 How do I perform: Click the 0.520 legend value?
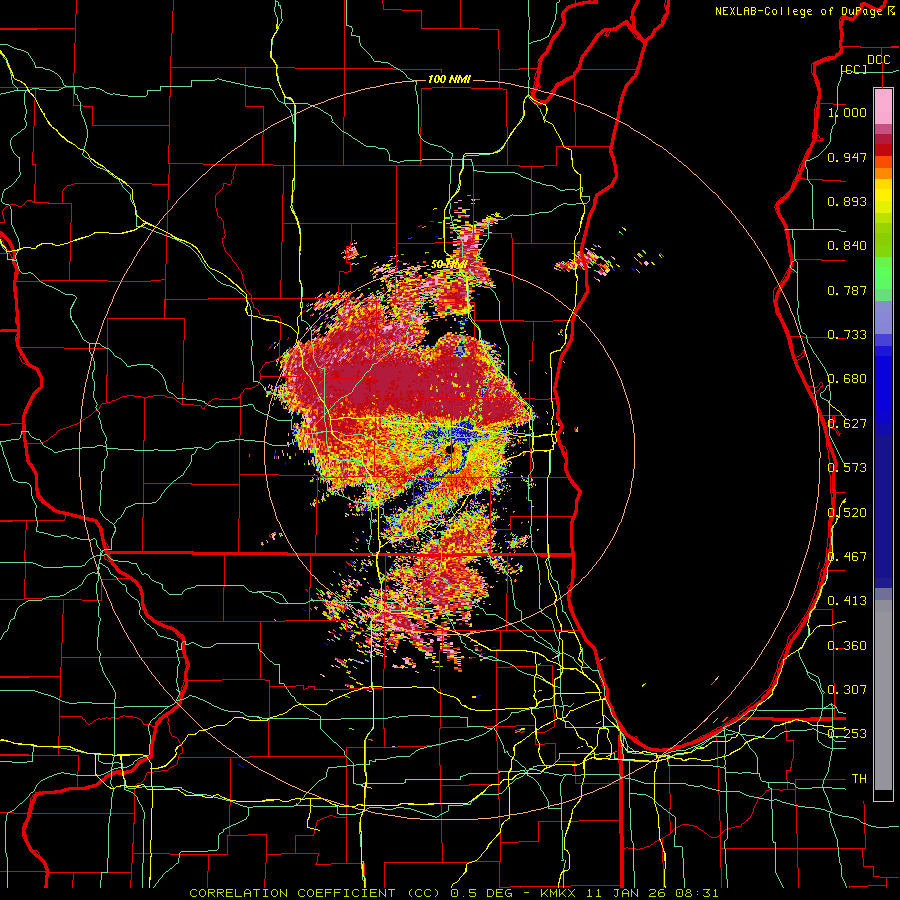tap(847, 512)
